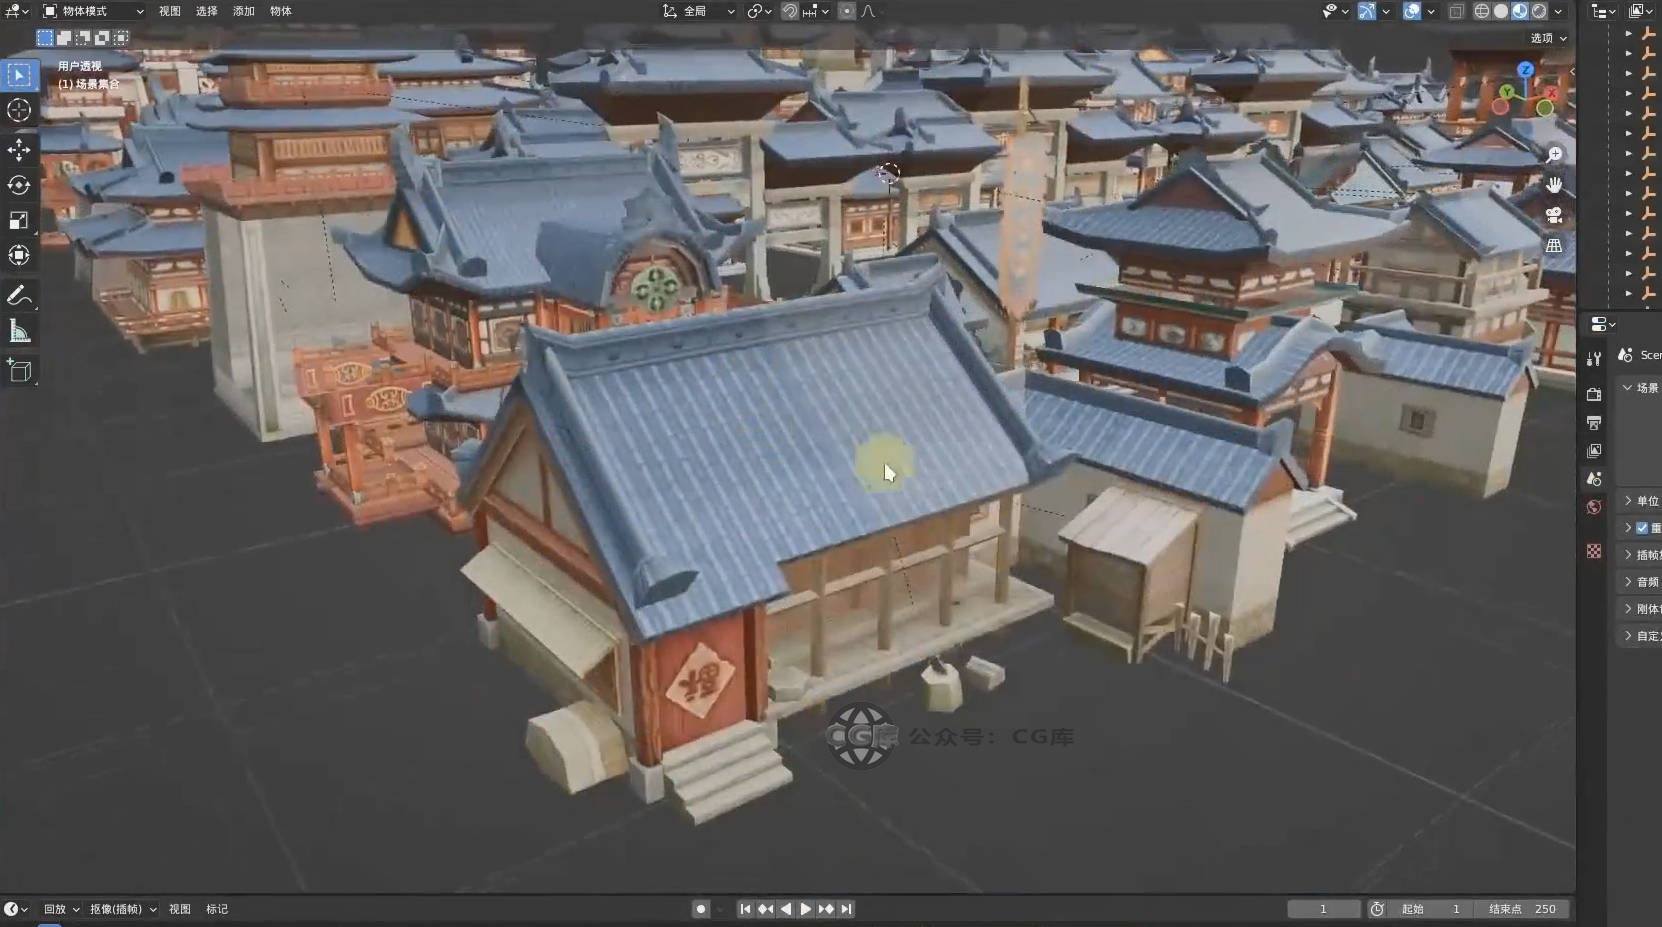Click the pan view hand icon
The height and width of the screenshot is (927, 1662).
[x=1554, y=185]
